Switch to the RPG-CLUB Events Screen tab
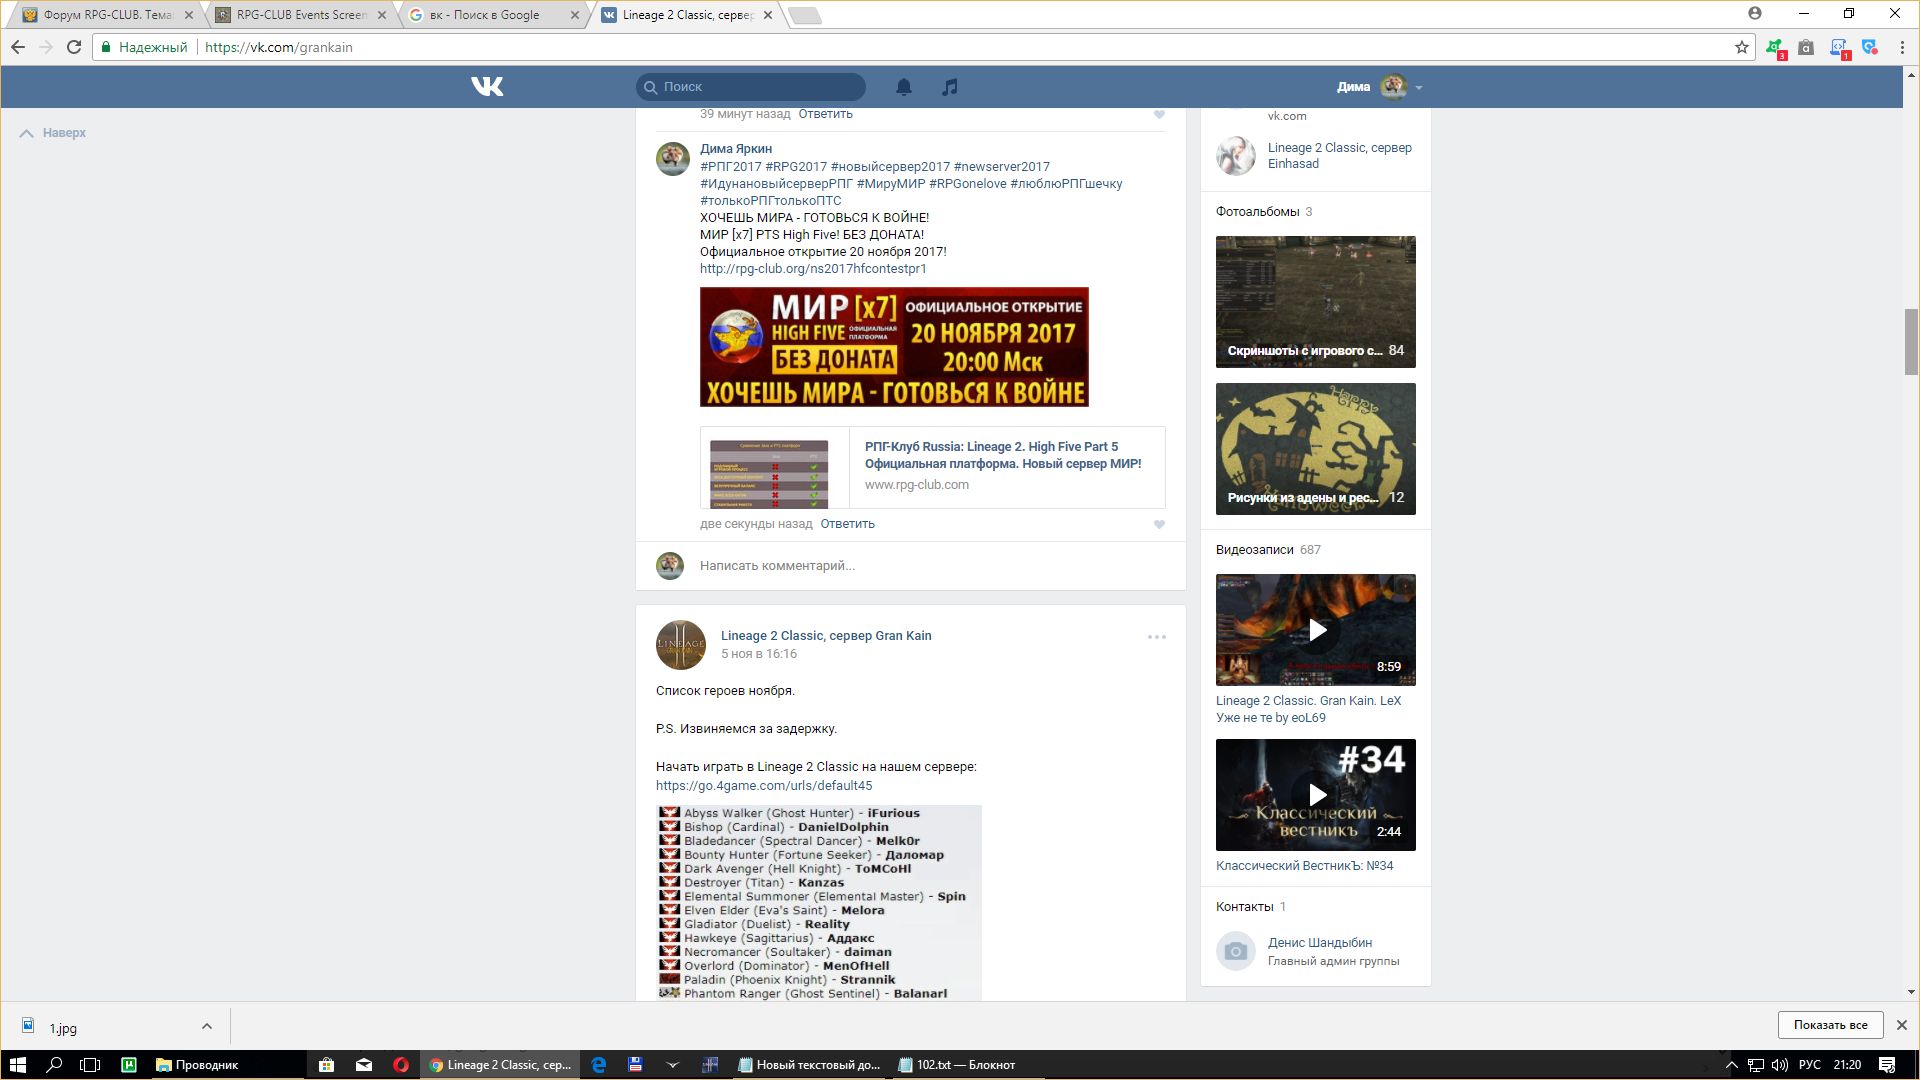This screenshot has height=1080, width=1920. pos(300,15)
